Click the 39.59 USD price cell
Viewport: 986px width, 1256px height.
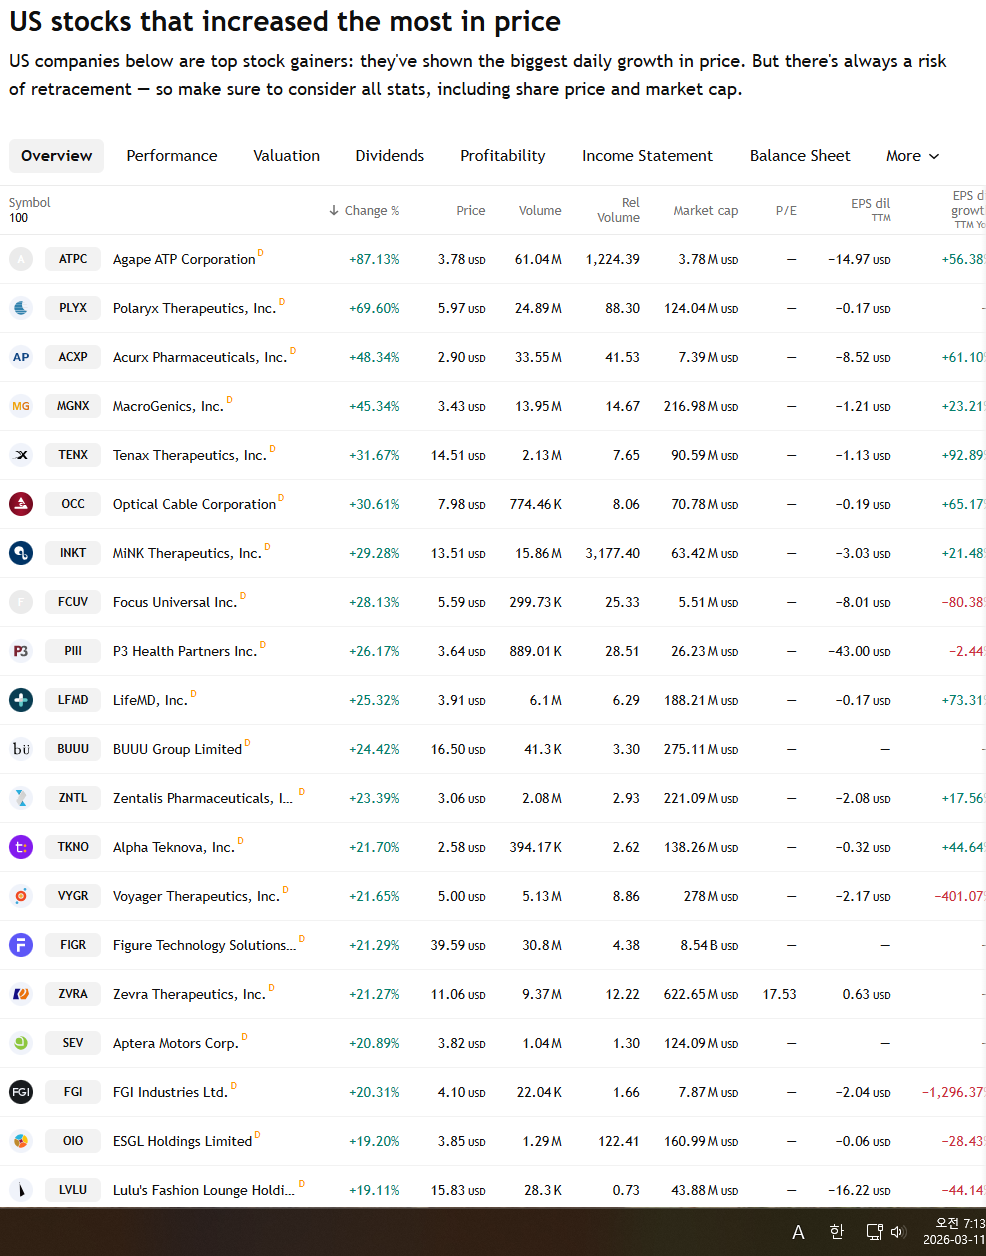pos(458,945)
